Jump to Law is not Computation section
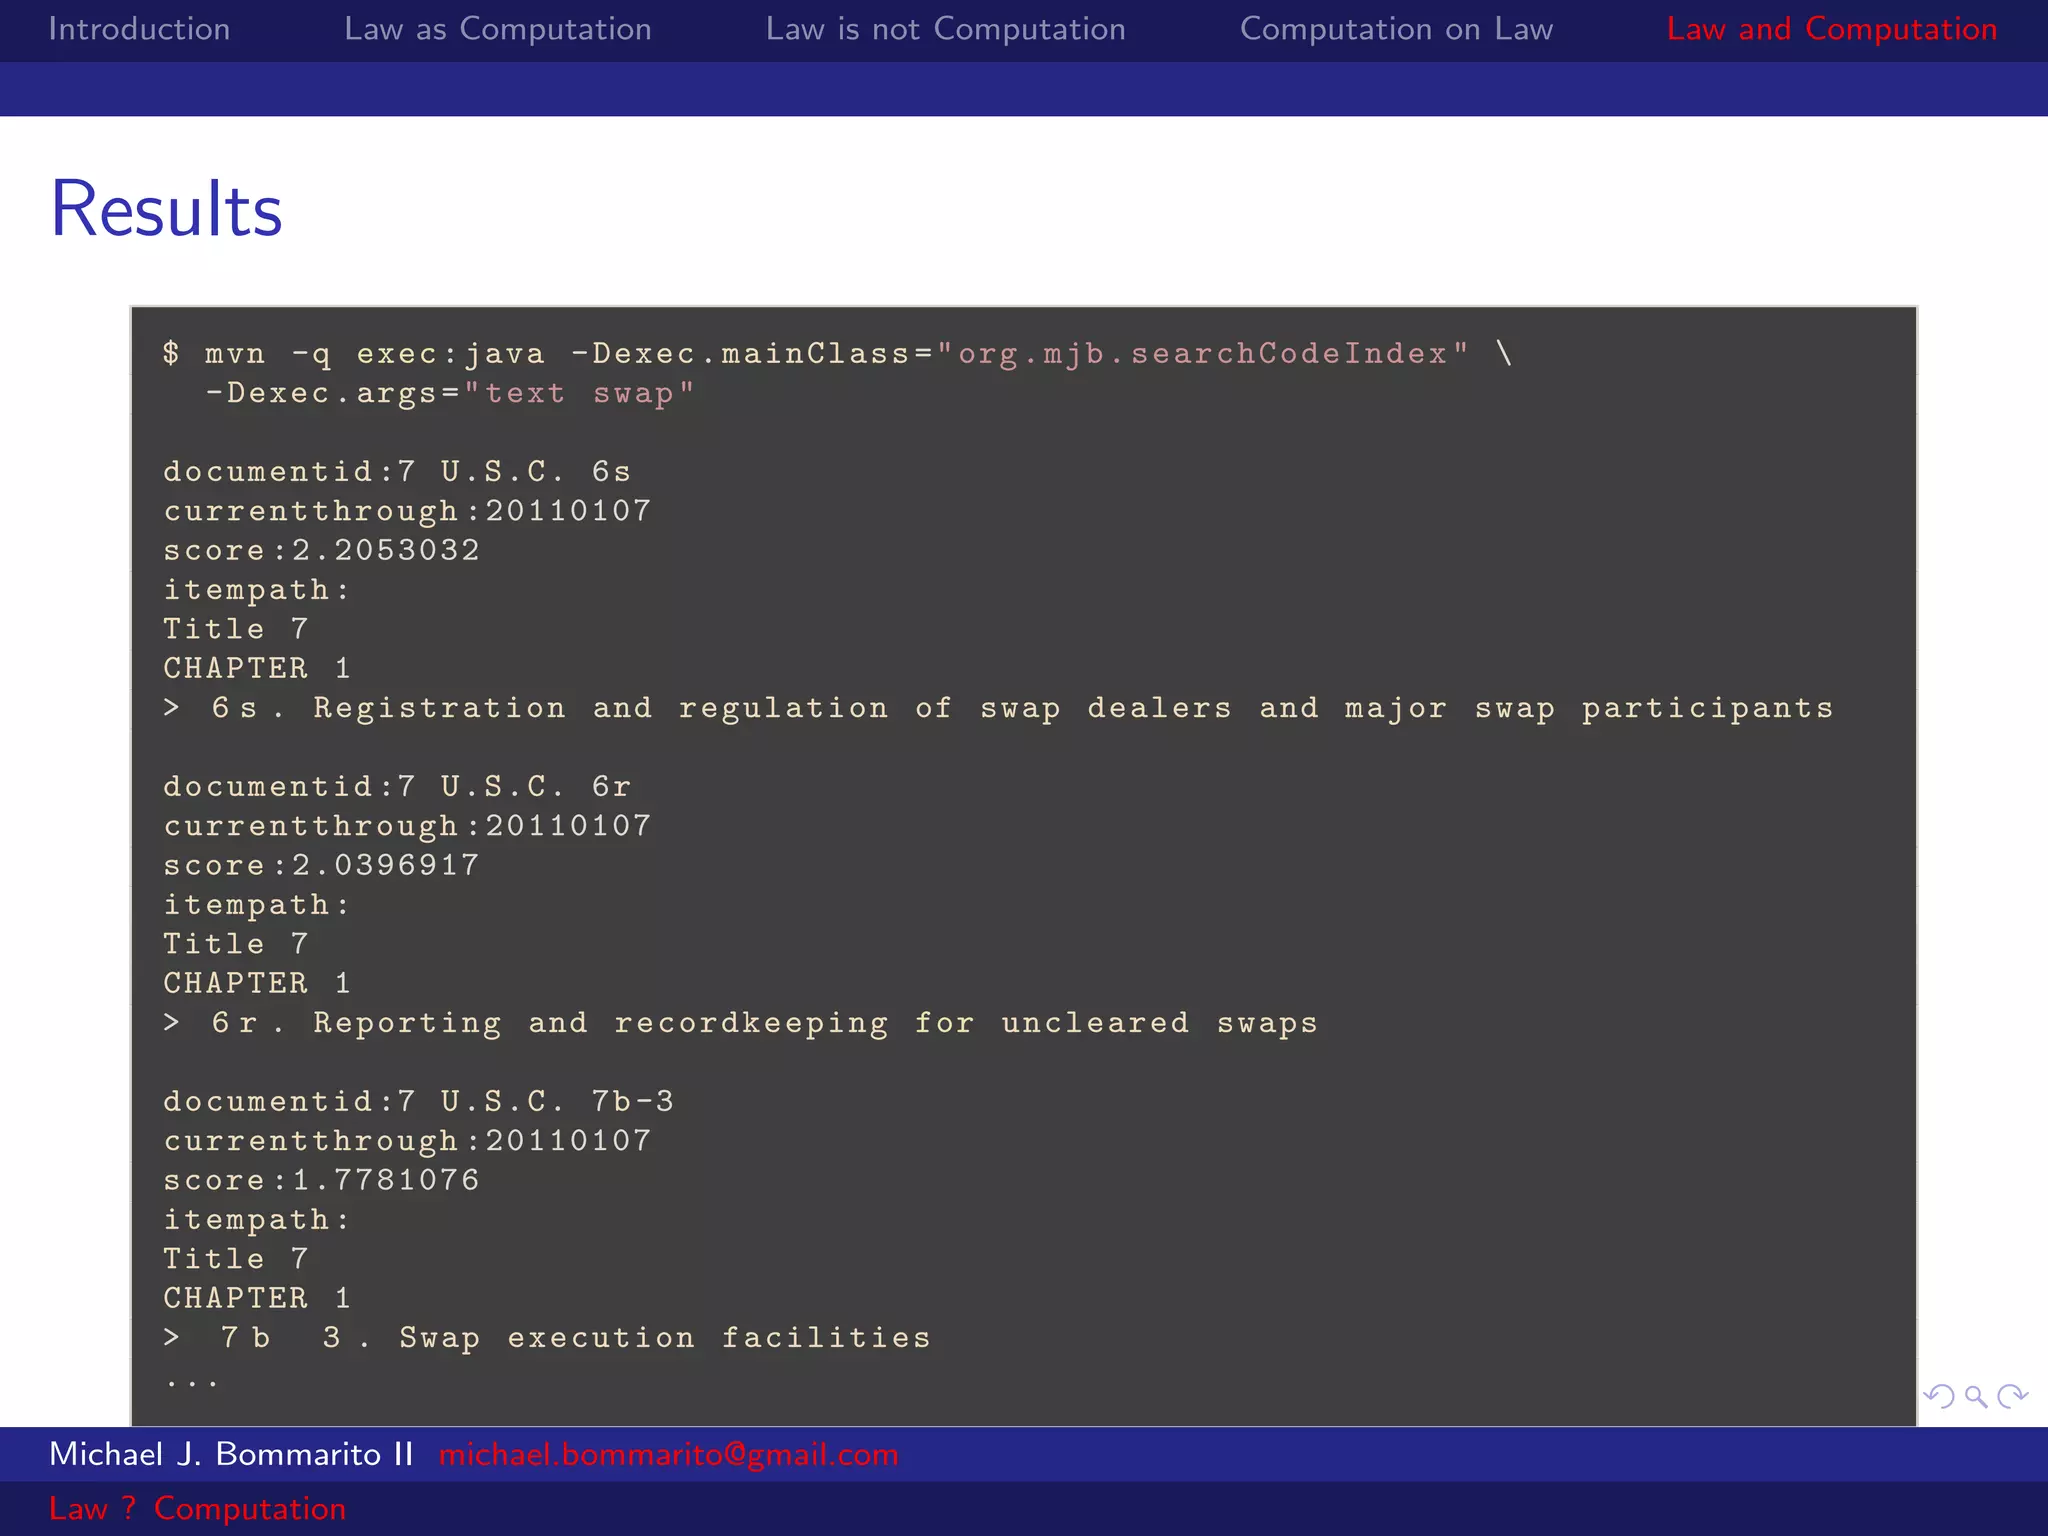Viewport: 2048px width, 1536px height. point(945,30)
